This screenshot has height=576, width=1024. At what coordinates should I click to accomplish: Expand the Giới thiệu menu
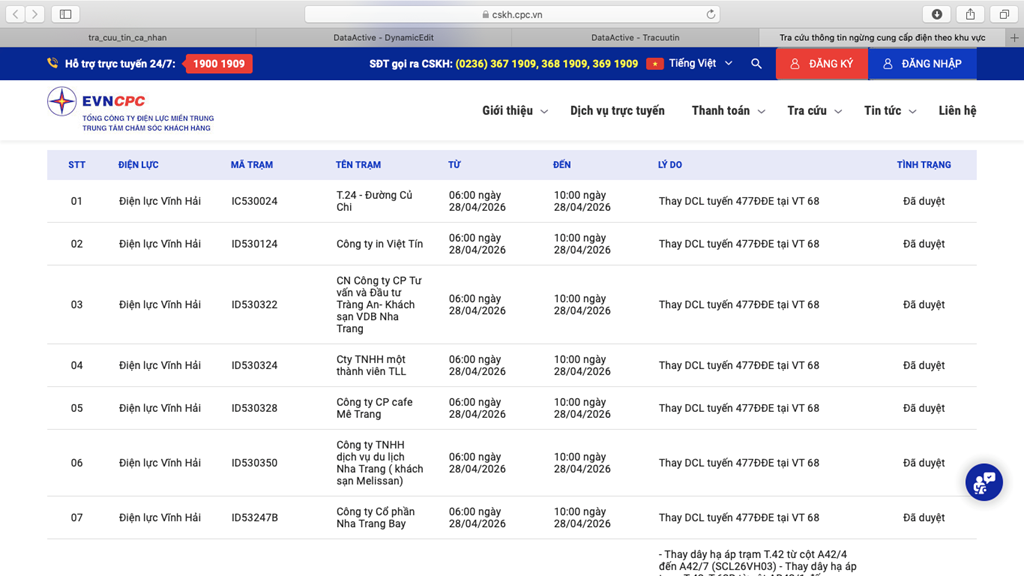[514, 111]
